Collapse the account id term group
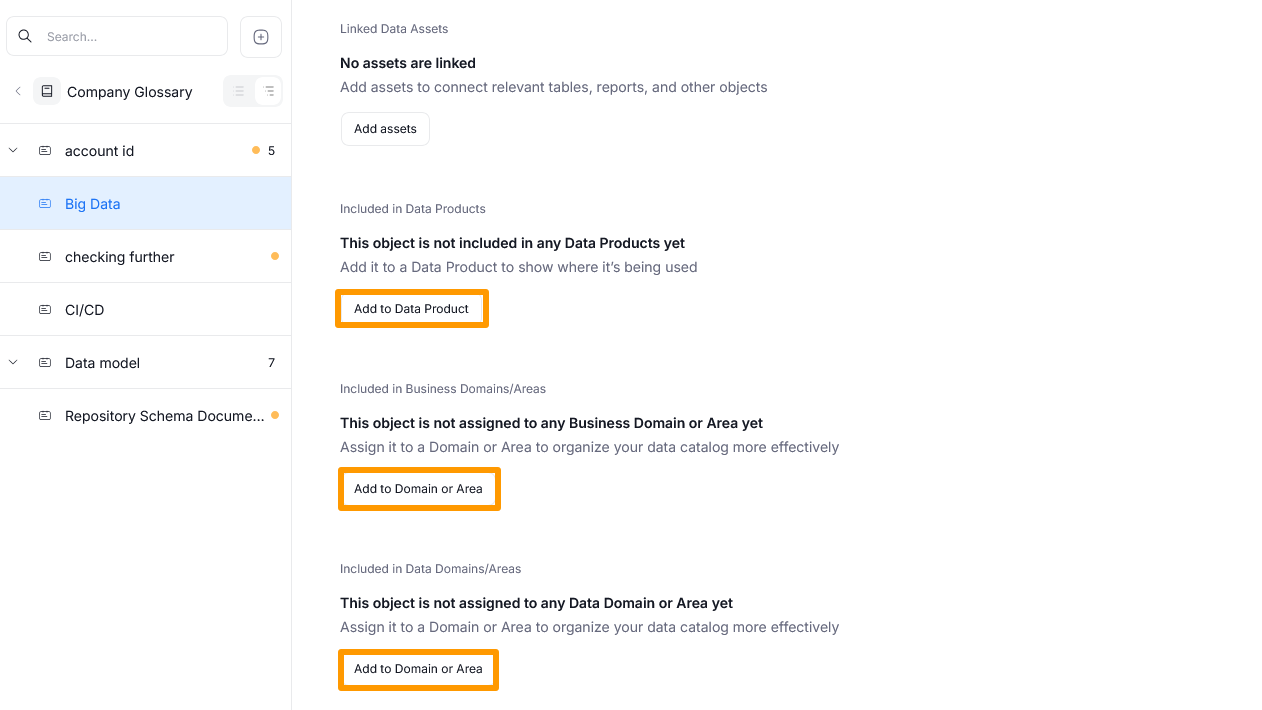The width and height of the screenshot is (1262, 710). point(12,150)
